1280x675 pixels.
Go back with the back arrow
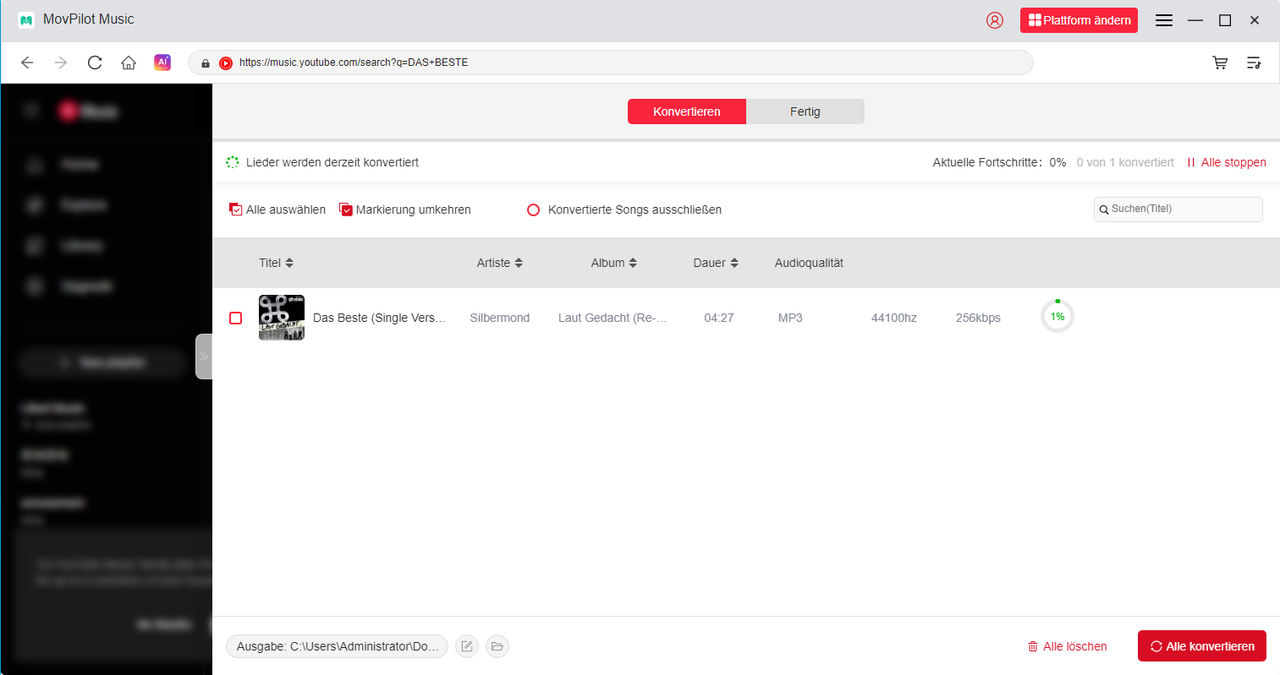click(27, 62)
